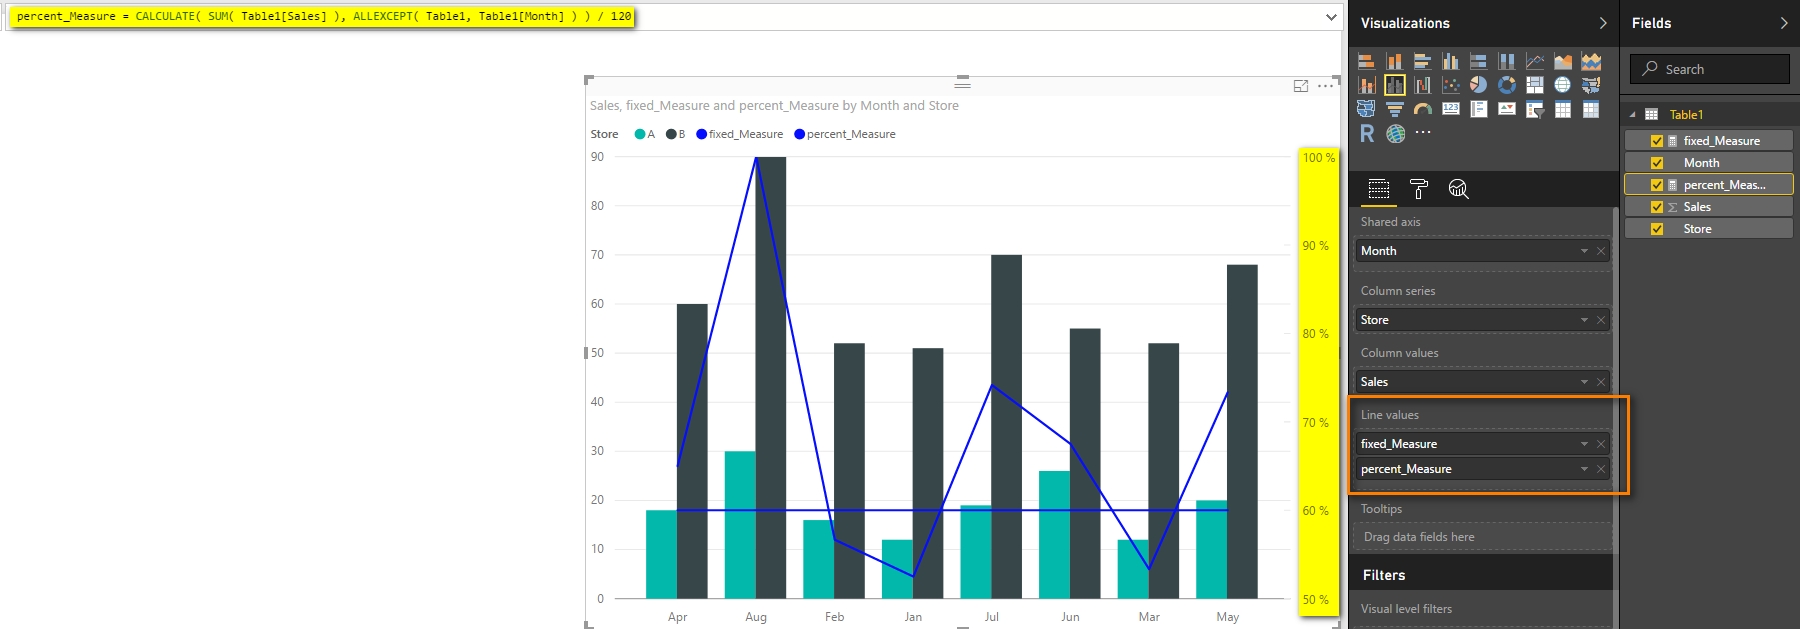This screenshot has height=629, width=1800.
Task: Select the clustered column chart visual
Action: [x=1450, y=61]
